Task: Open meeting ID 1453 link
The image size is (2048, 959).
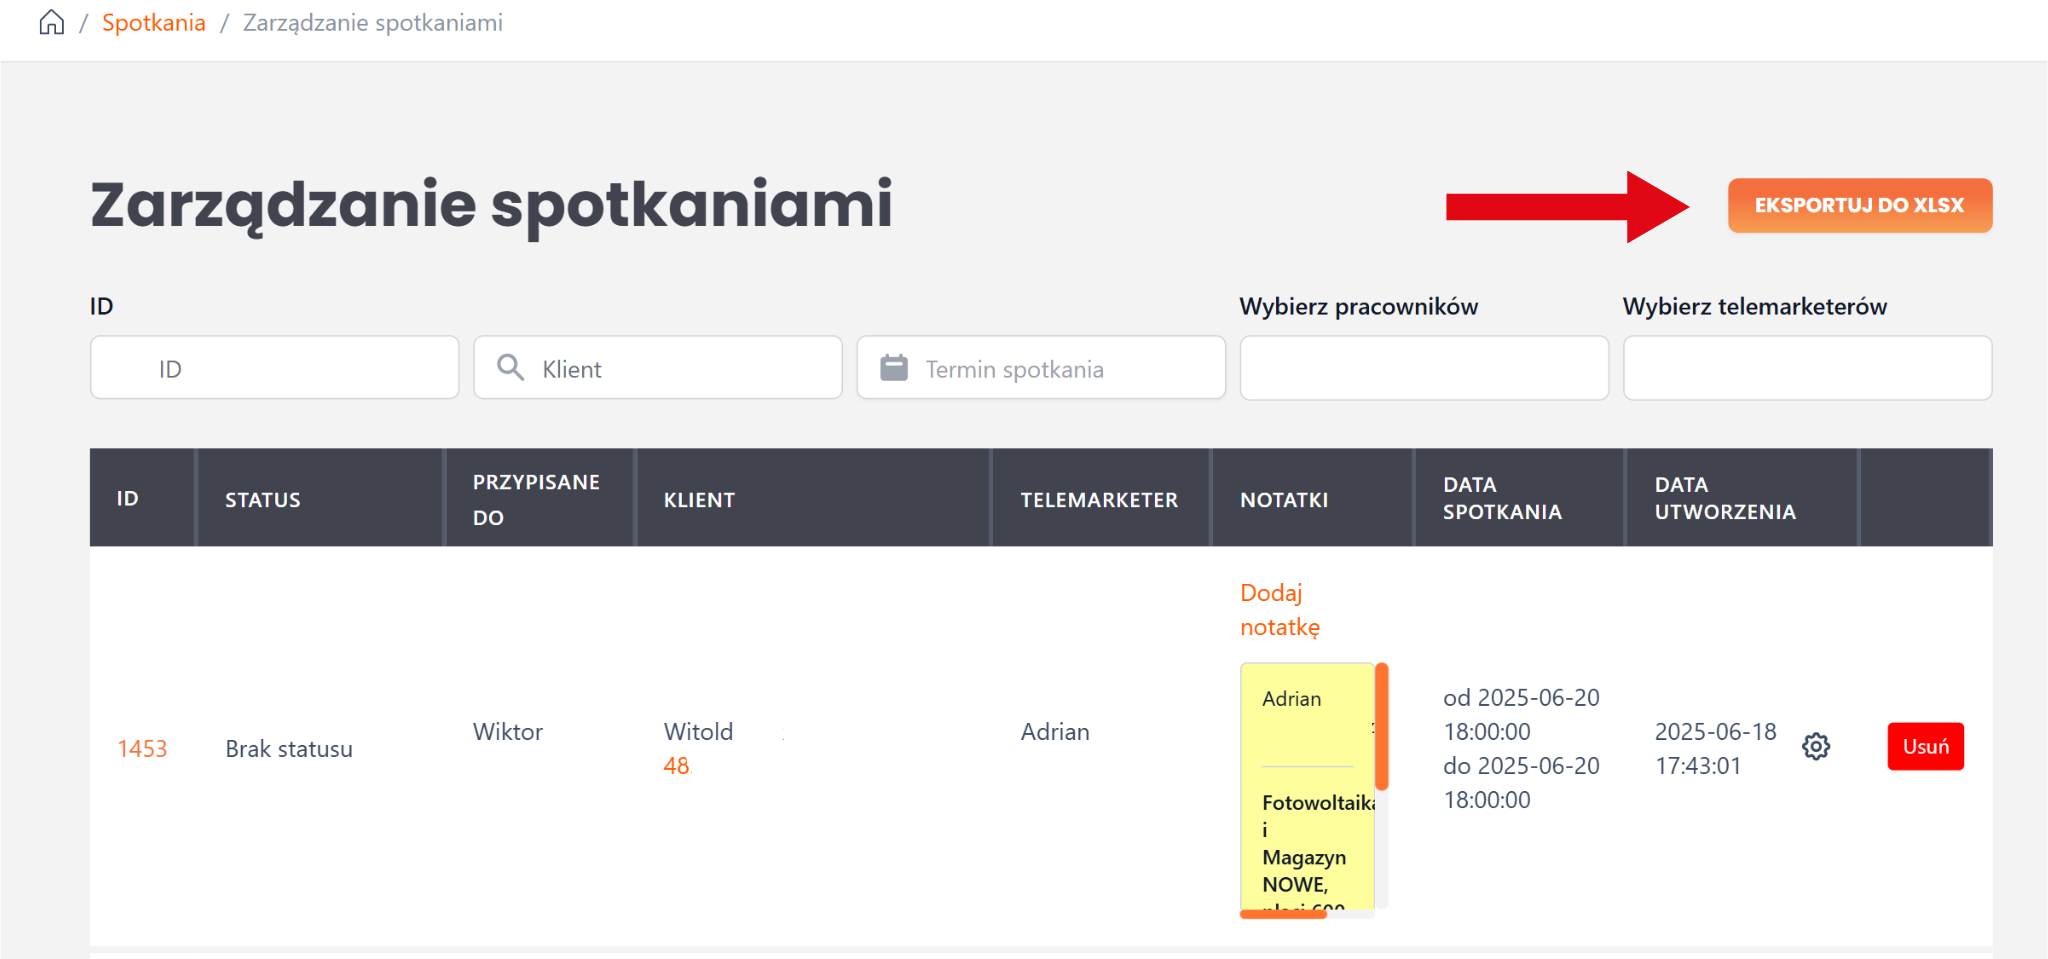Action: [142, 749]
